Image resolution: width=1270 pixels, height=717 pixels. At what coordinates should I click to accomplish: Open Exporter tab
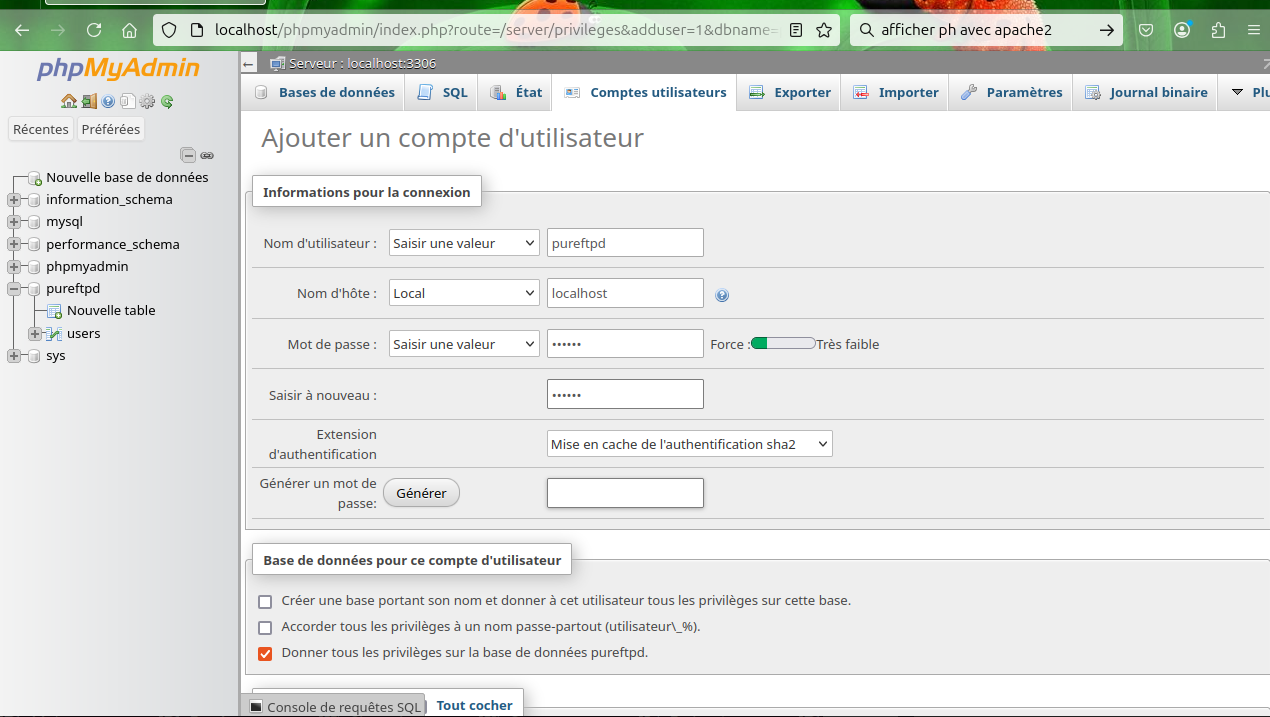pyautogui.click(x=790, y=92)
